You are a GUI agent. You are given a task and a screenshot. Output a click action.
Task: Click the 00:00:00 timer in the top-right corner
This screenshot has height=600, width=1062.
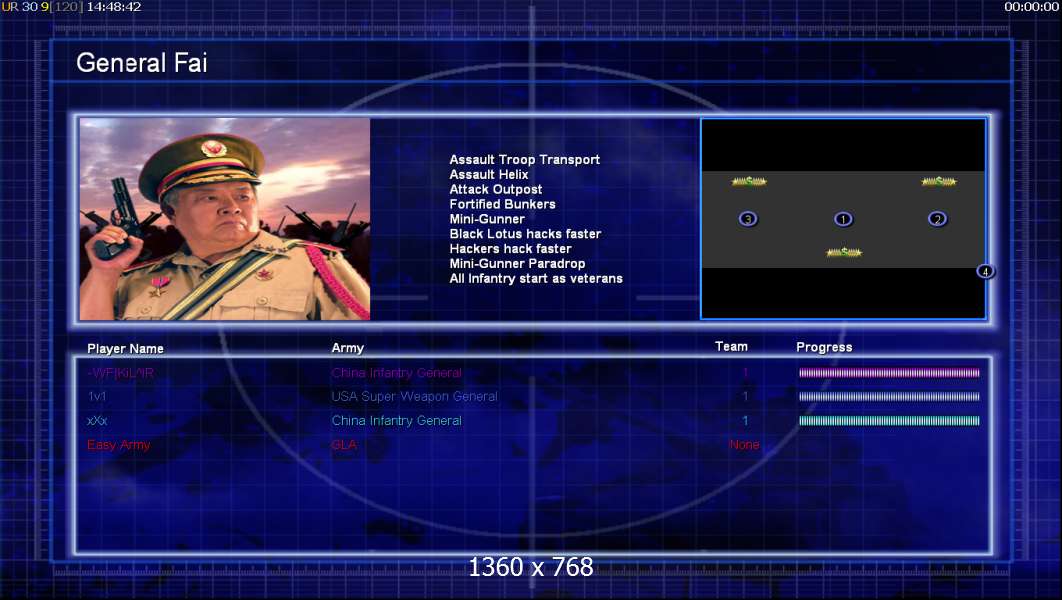point(1031,7)
